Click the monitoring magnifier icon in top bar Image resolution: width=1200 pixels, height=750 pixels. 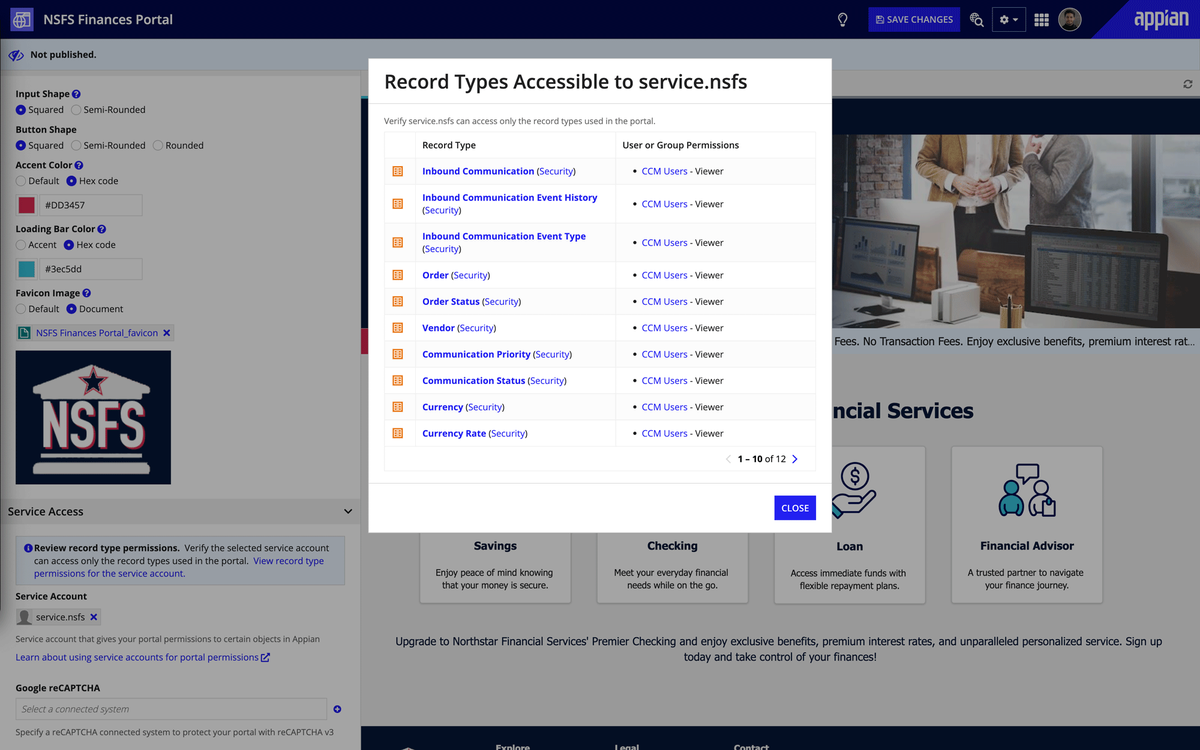976,19
